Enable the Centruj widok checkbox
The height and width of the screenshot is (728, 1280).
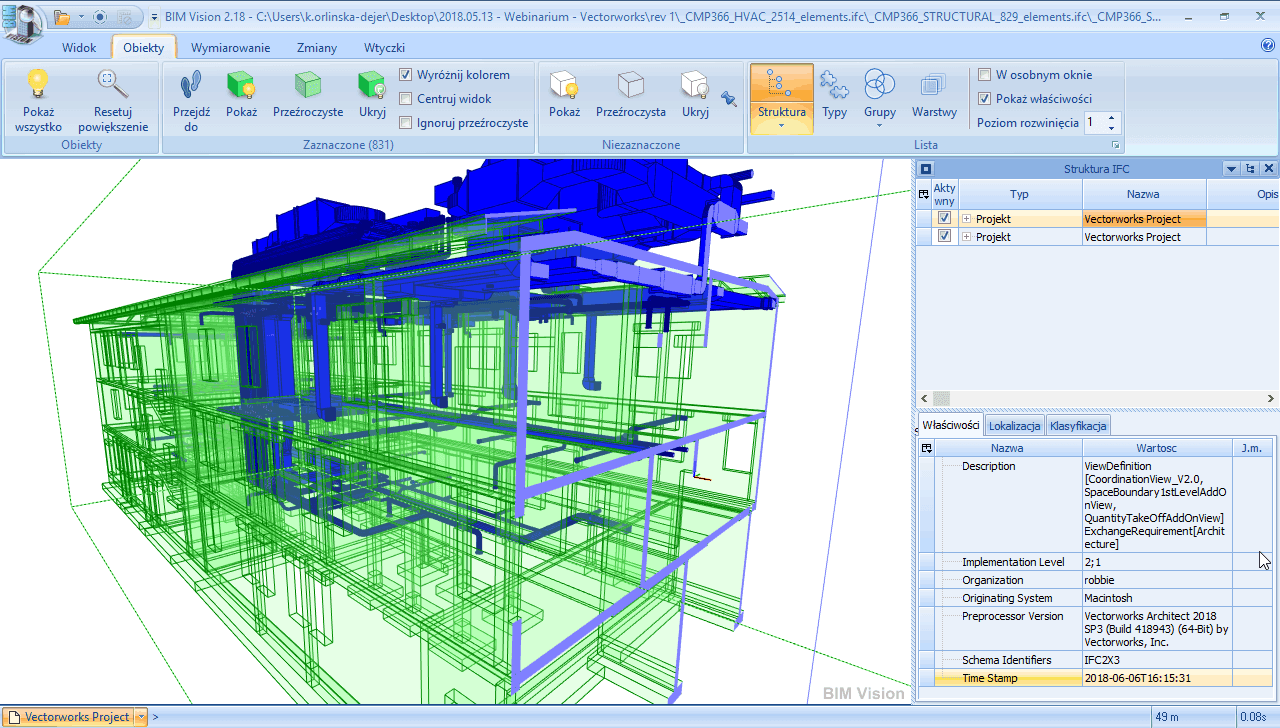click(x=406, y=99)
